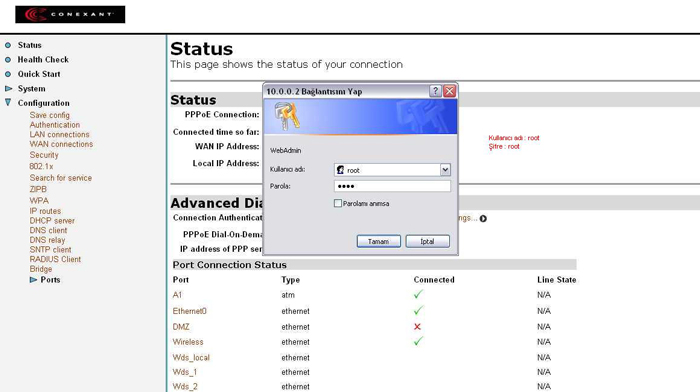Open the Wds_2 port link
The height and width of the screenshot is (392, 700).
pyautogui.click(x=185, y=387)
